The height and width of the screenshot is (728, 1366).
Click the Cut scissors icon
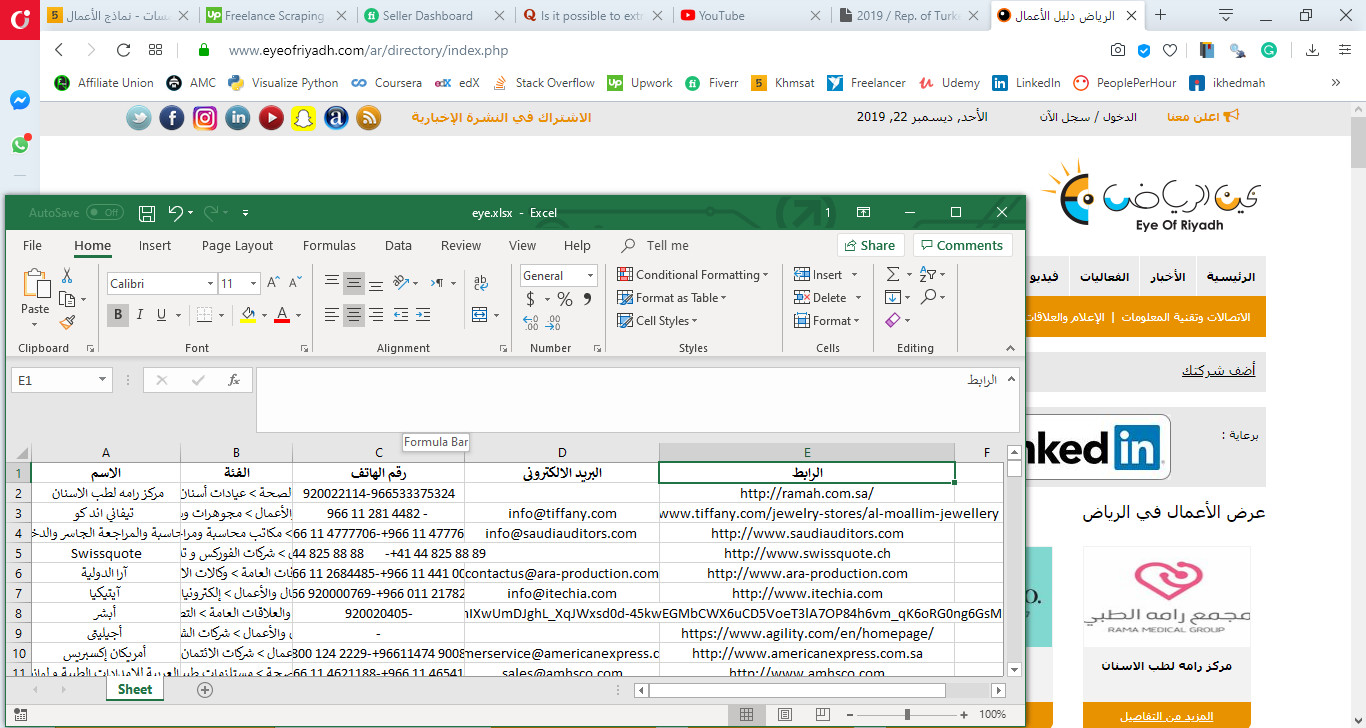point(67,276)
